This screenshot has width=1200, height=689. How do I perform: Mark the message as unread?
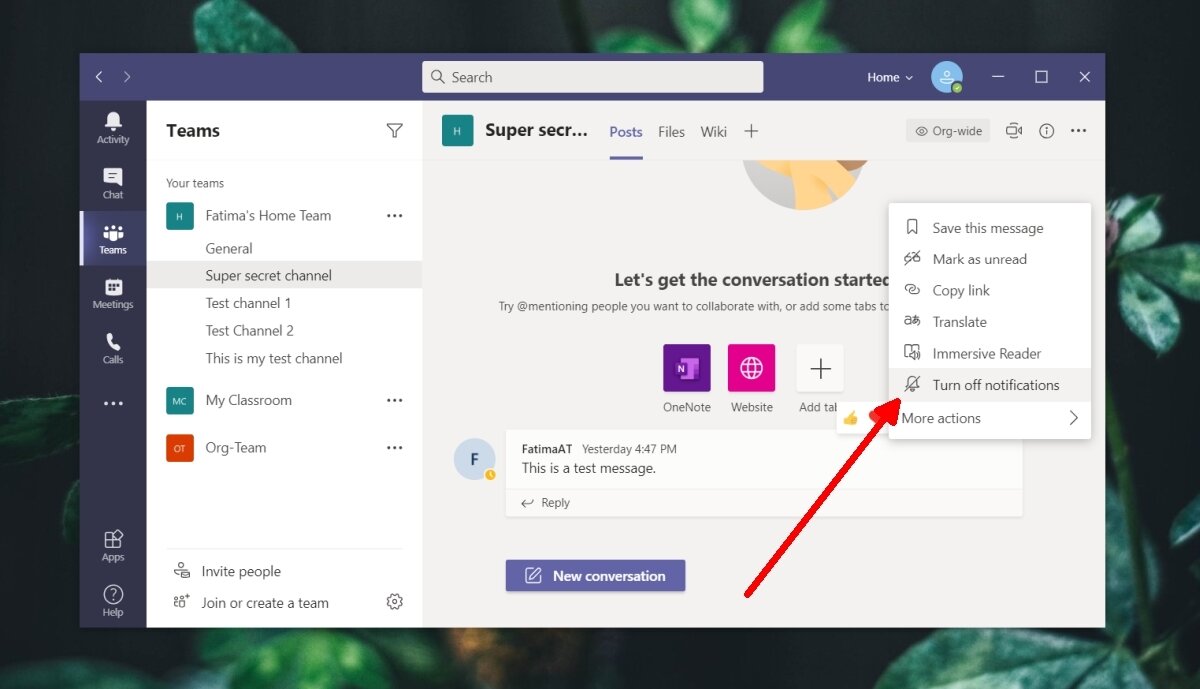coord(979,259)
